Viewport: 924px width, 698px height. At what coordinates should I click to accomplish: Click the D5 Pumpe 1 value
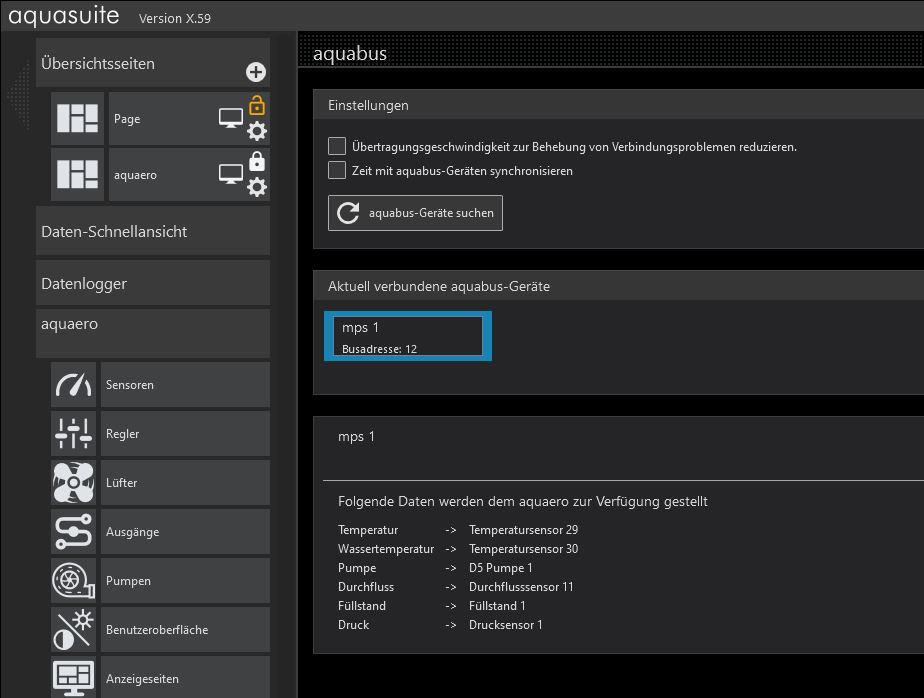pos(501,568)
